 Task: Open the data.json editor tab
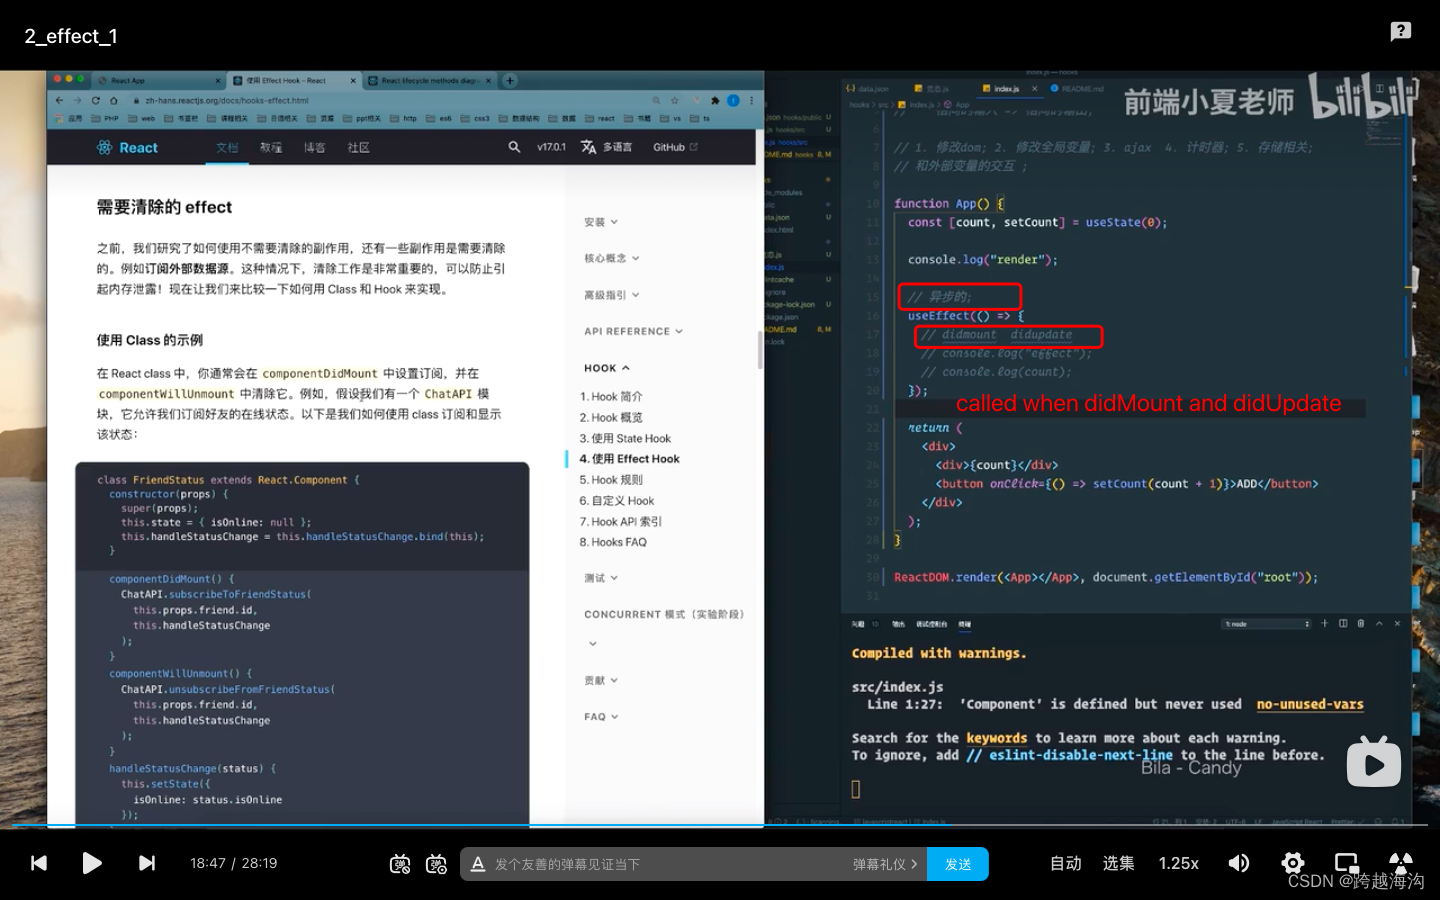tap(867, 89)
